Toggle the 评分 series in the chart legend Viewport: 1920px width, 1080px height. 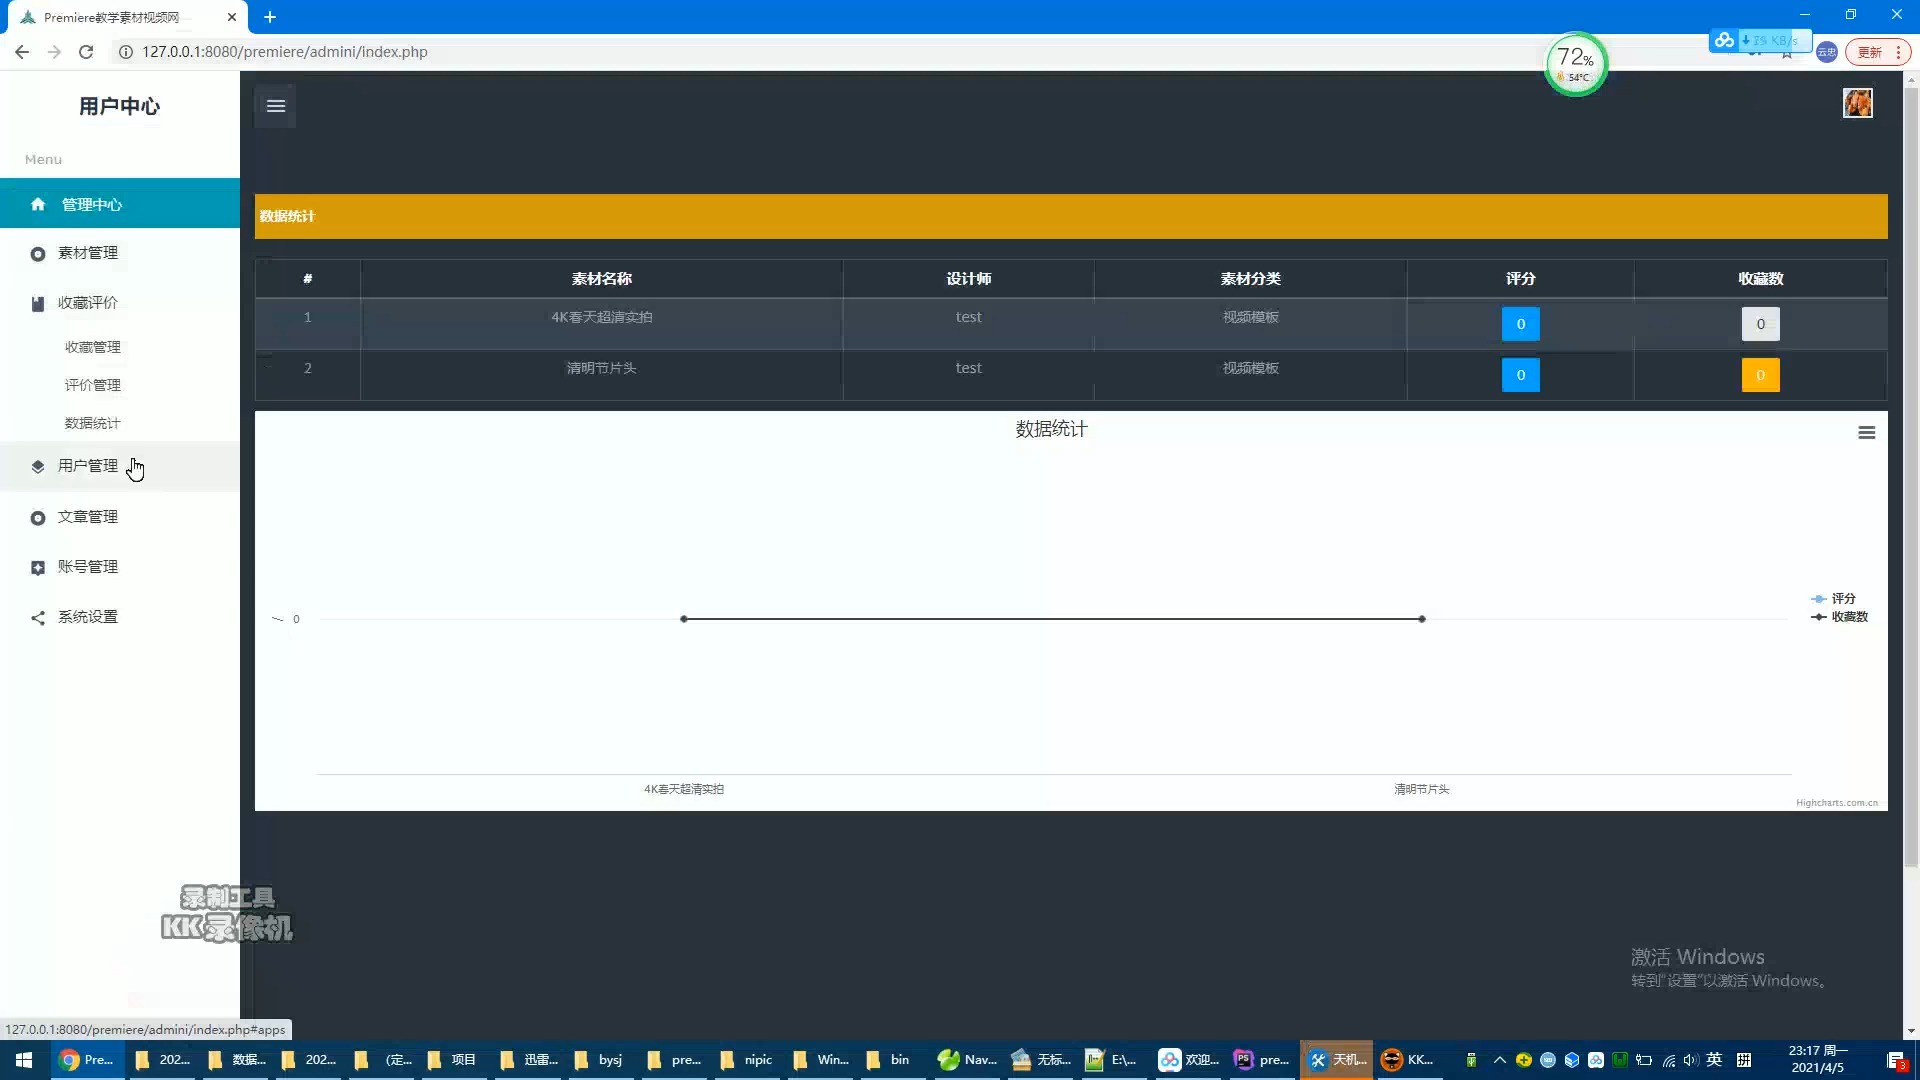click(1833, 598)
